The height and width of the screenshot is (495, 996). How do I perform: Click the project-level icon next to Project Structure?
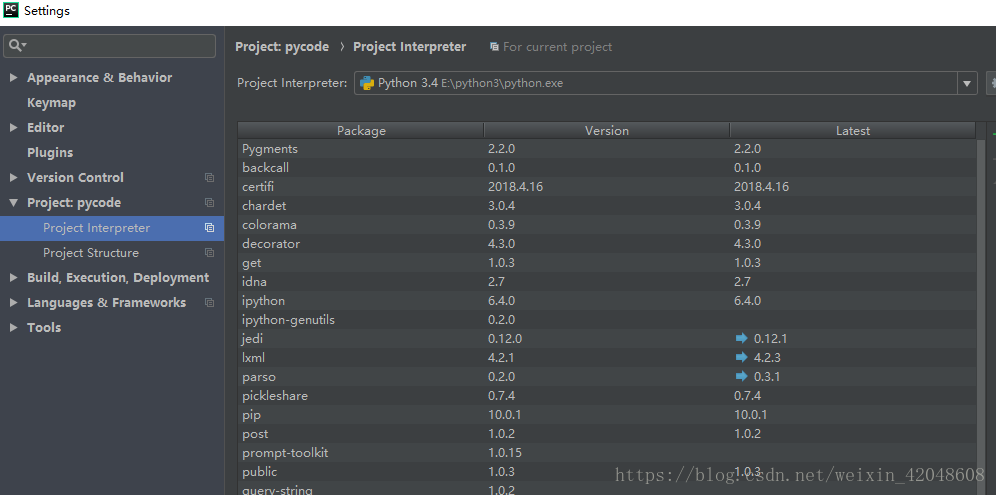coord(209,253)
